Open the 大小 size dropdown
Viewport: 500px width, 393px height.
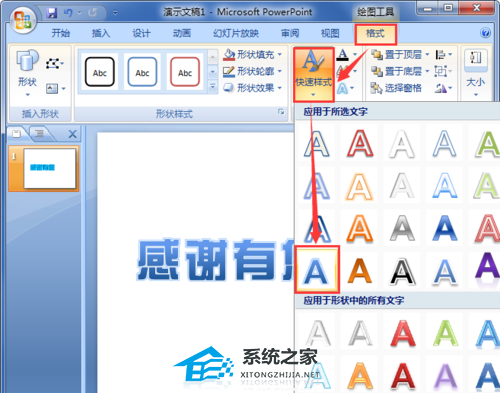coord(476,73)
